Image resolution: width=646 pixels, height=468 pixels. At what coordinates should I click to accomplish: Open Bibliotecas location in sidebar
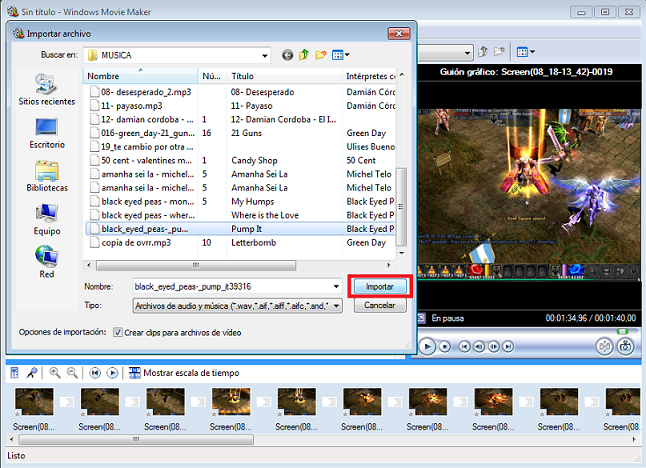[x=47, y=176]
